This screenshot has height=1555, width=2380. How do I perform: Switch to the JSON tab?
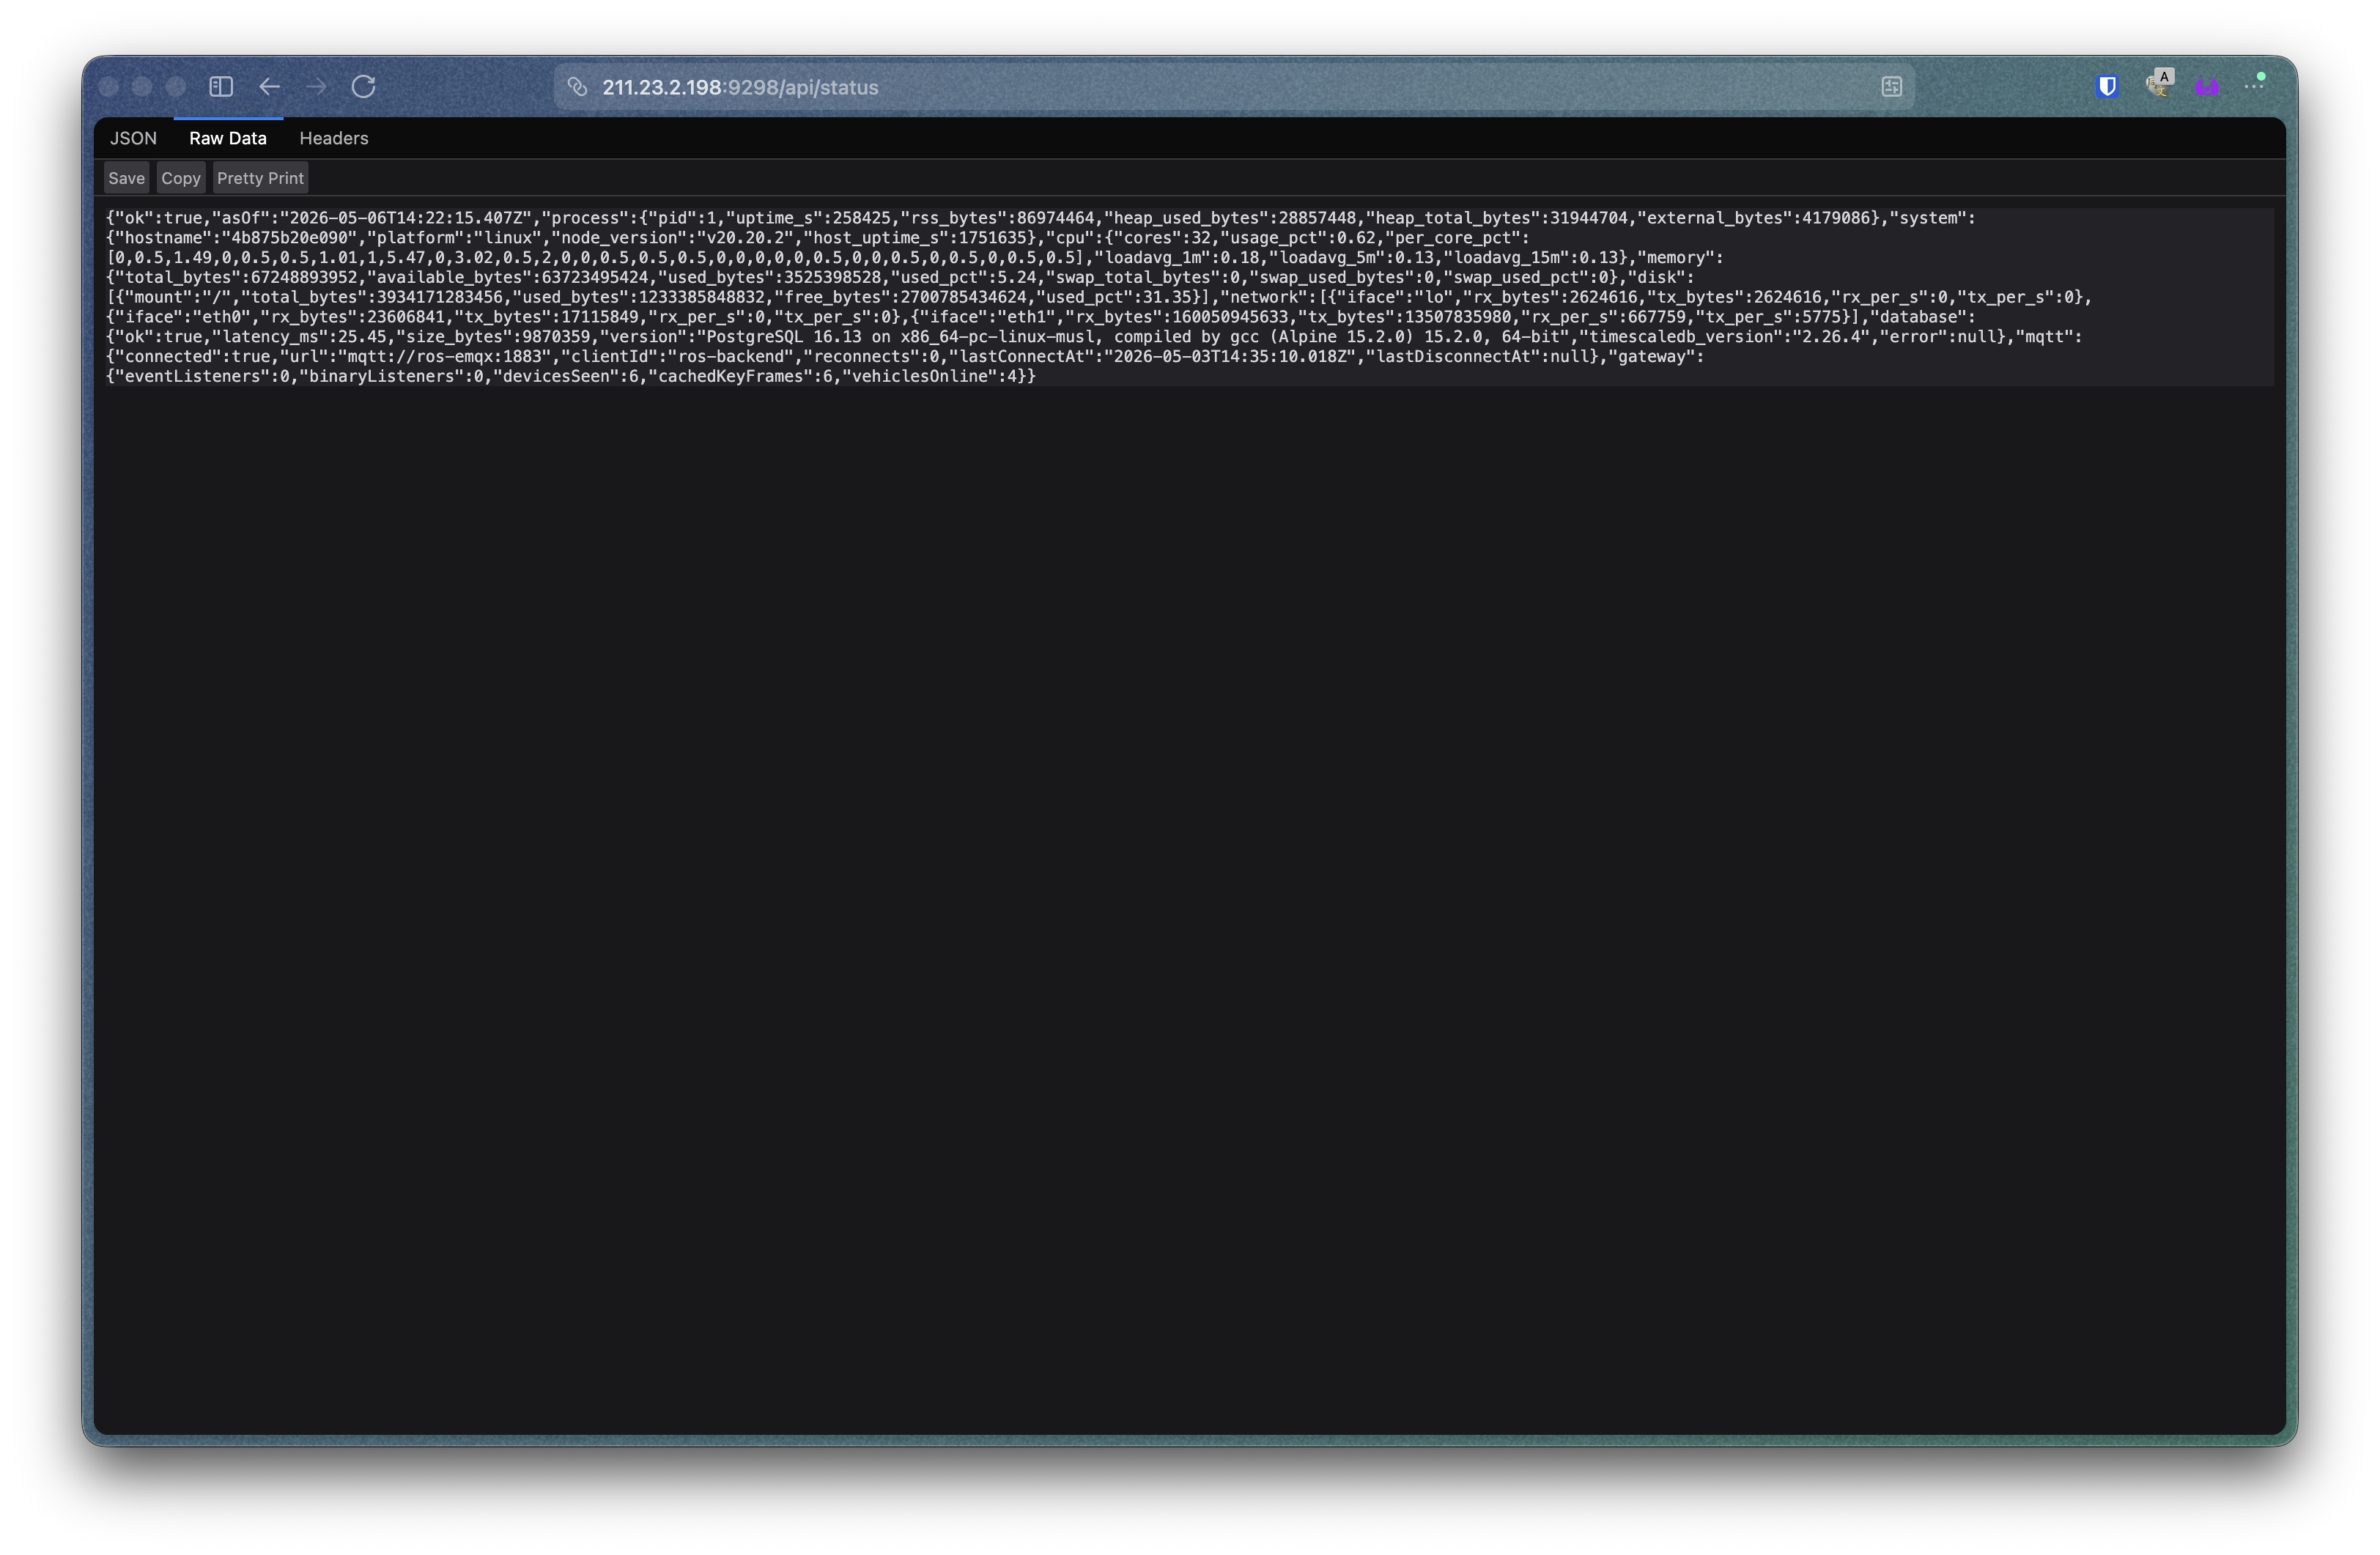tap(133, 138)
